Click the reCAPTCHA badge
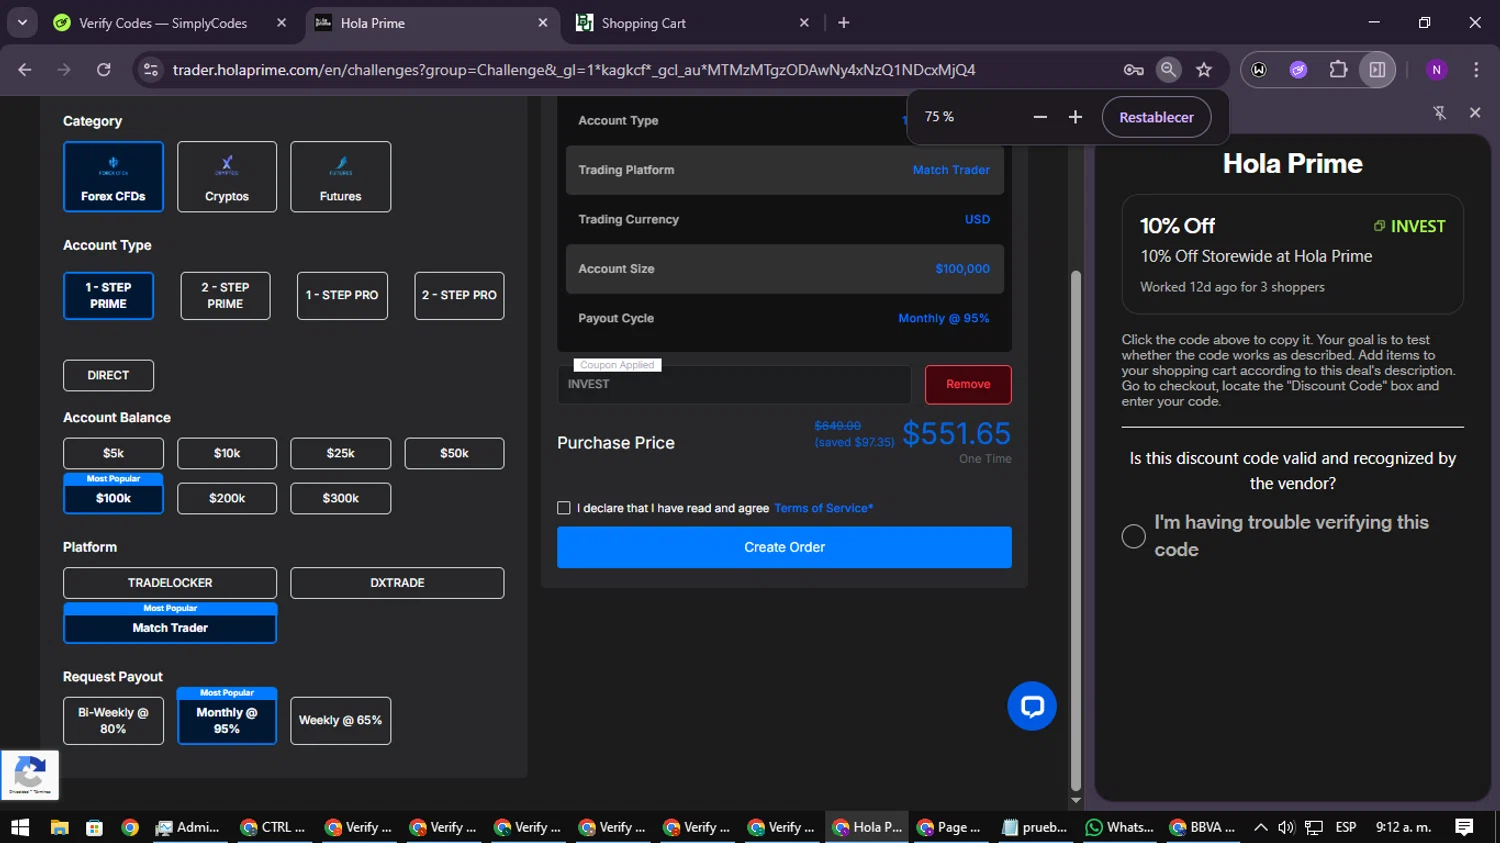This screenshot has width=1500, height=843. tap(30, 775)
